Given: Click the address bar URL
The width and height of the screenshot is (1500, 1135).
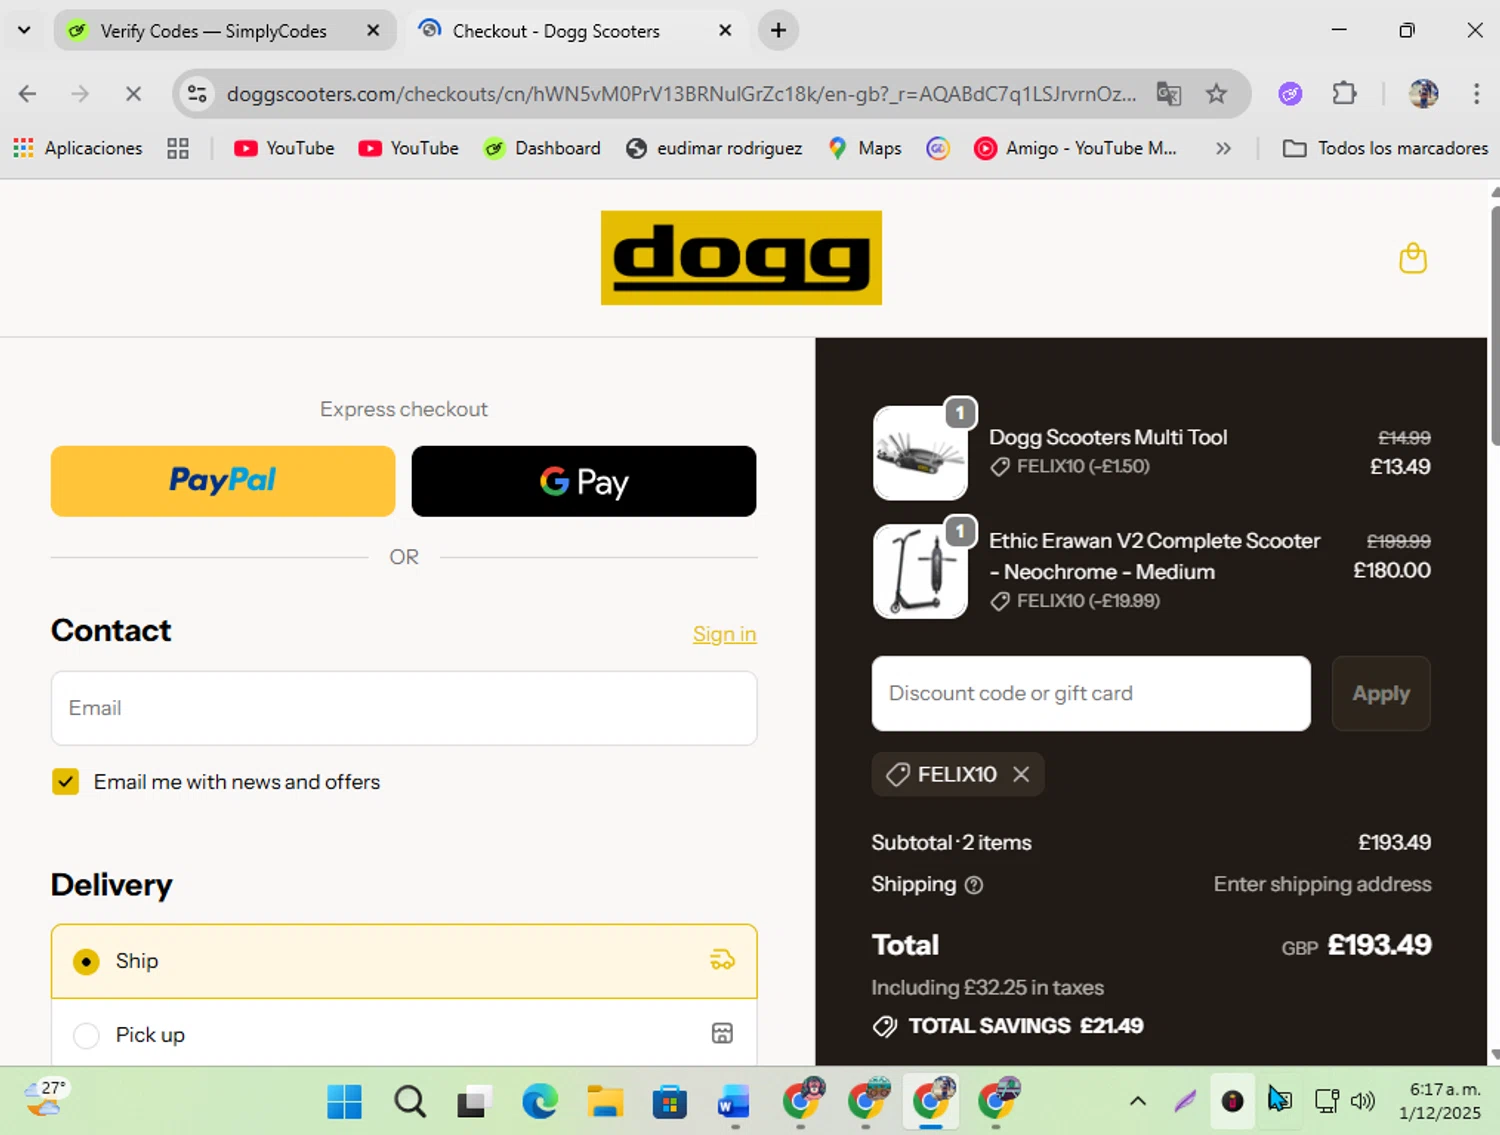Looking at the screenshot, I should (681, 94).
